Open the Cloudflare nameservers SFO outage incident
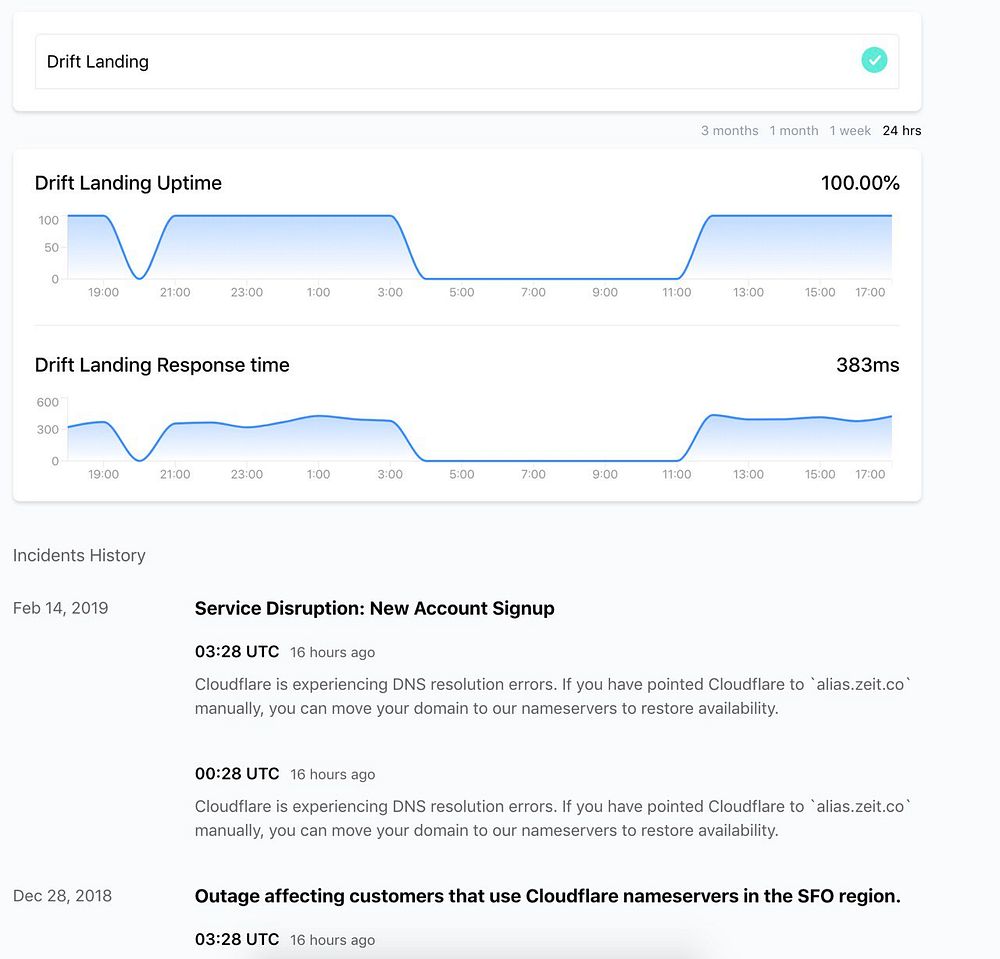The width and height of the screenshot is (1000, 959). (547, 896)
